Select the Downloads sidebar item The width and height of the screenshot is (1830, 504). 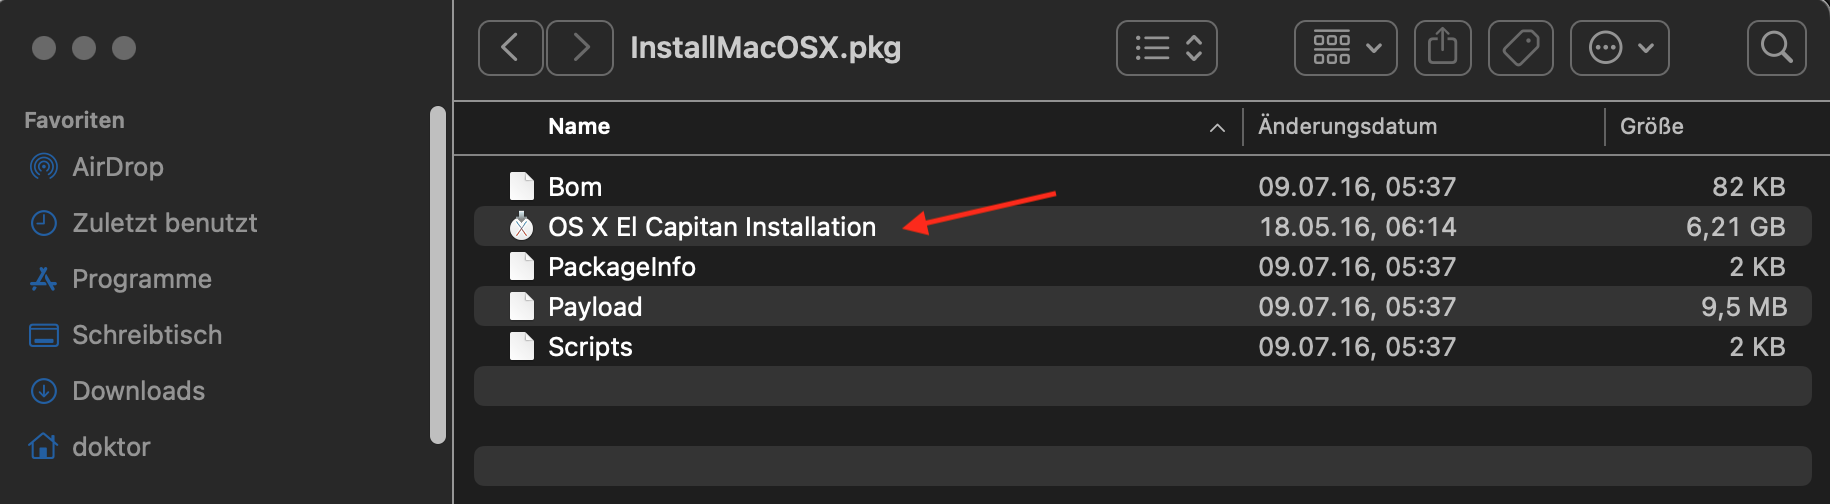tap(138, 391)
